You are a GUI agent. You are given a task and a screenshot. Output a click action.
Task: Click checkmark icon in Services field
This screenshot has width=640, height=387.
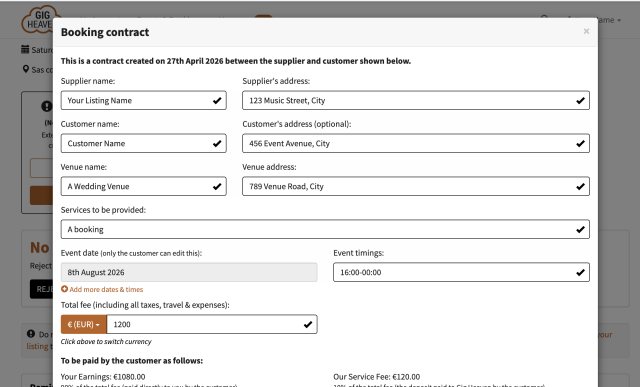[580, 229]
